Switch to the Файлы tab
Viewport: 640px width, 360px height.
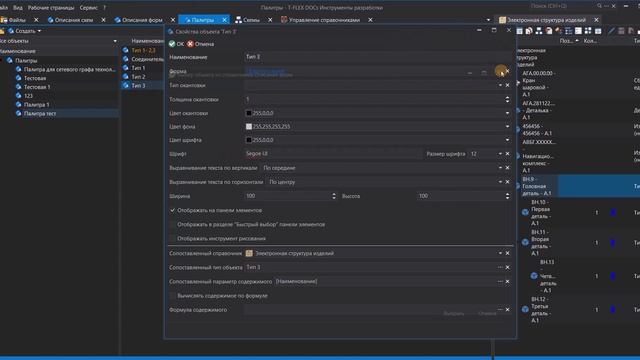14,20
